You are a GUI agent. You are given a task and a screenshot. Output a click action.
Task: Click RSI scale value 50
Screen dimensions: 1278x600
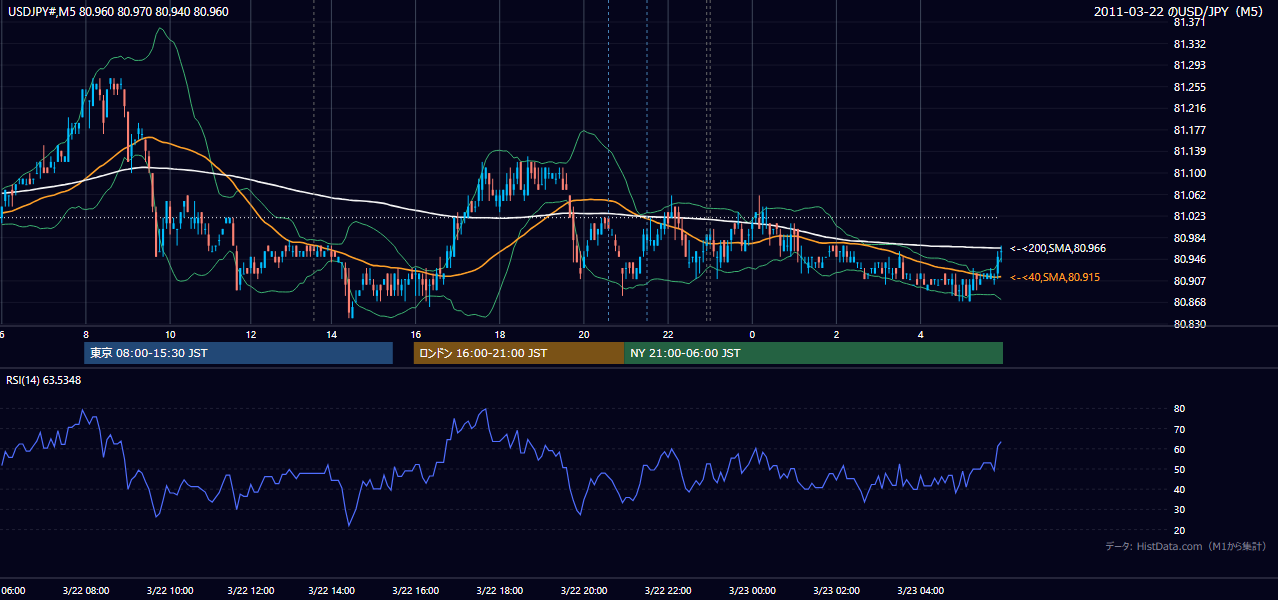(x=1179, y=469)
